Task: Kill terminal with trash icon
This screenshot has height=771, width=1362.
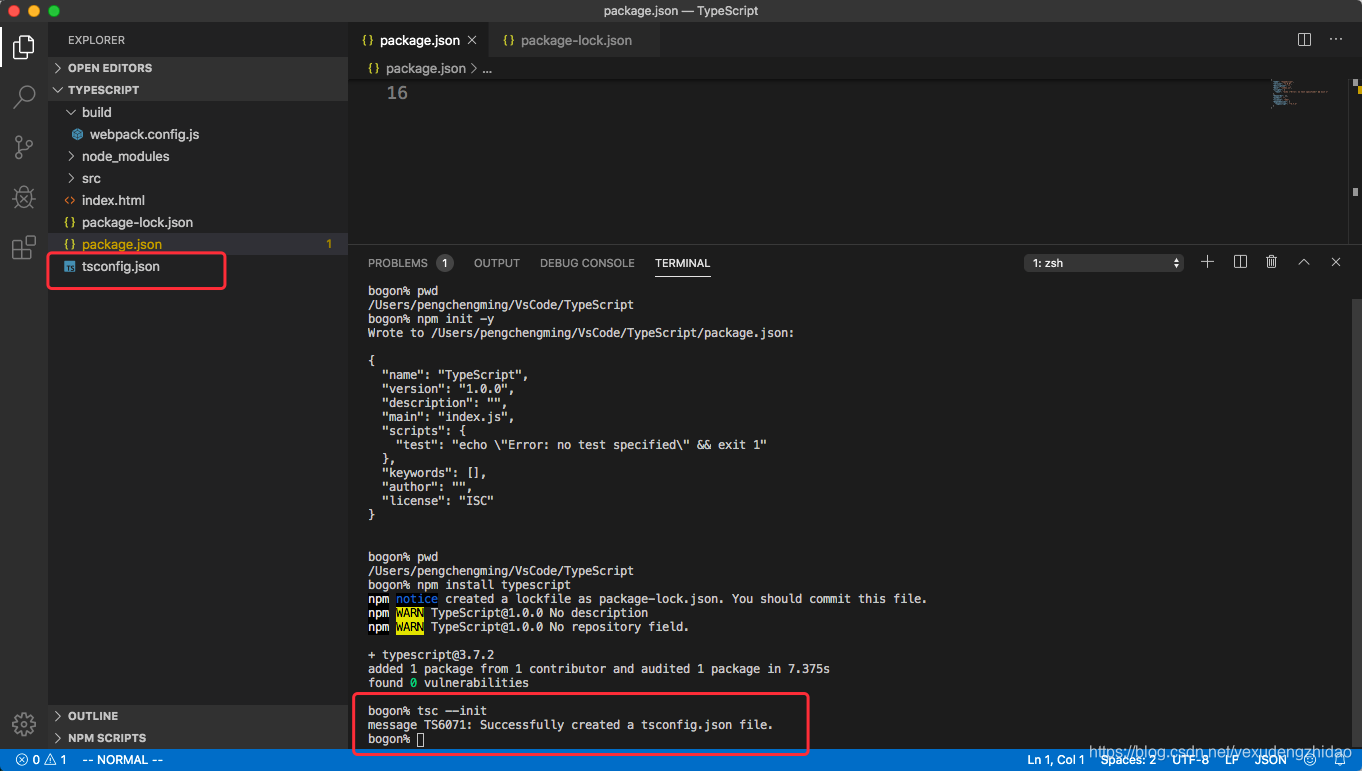Action: (x=1271, y=262)
